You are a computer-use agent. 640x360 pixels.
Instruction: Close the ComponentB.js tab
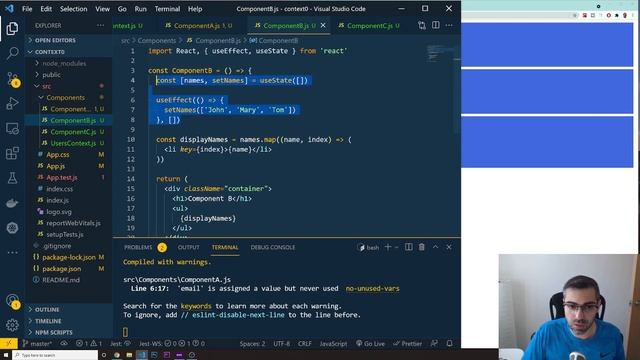[x=323, y=25]
